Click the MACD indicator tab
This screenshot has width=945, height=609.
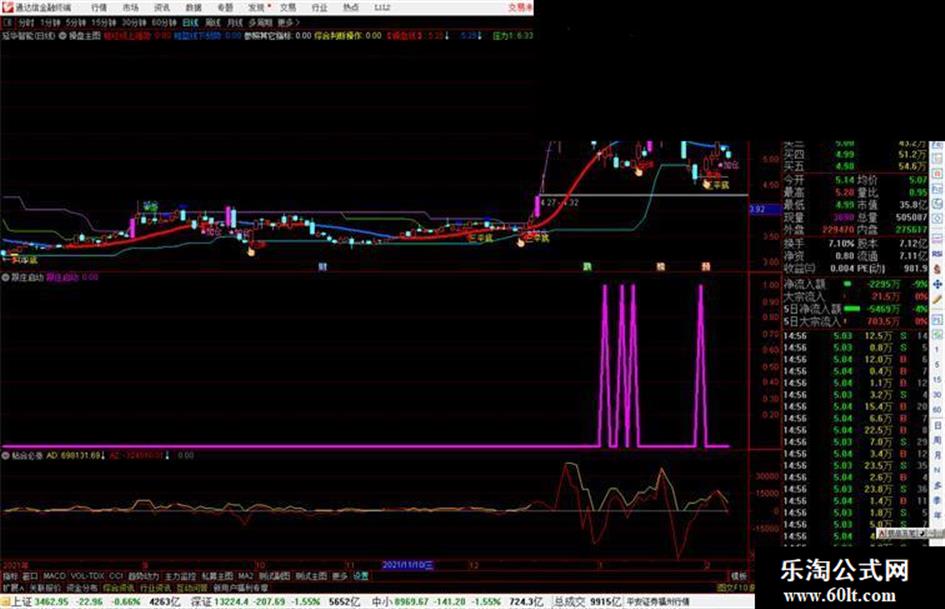pyautogui.click(x=54, y=576)
